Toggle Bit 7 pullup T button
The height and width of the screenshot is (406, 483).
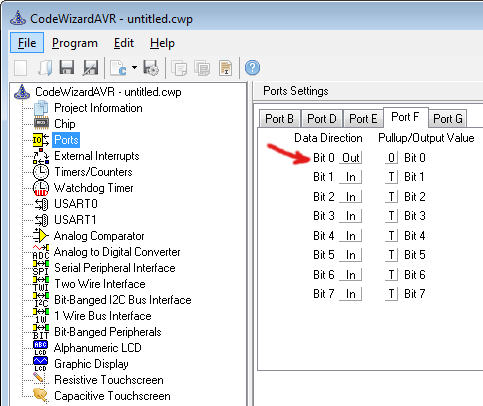pos(391,294)
